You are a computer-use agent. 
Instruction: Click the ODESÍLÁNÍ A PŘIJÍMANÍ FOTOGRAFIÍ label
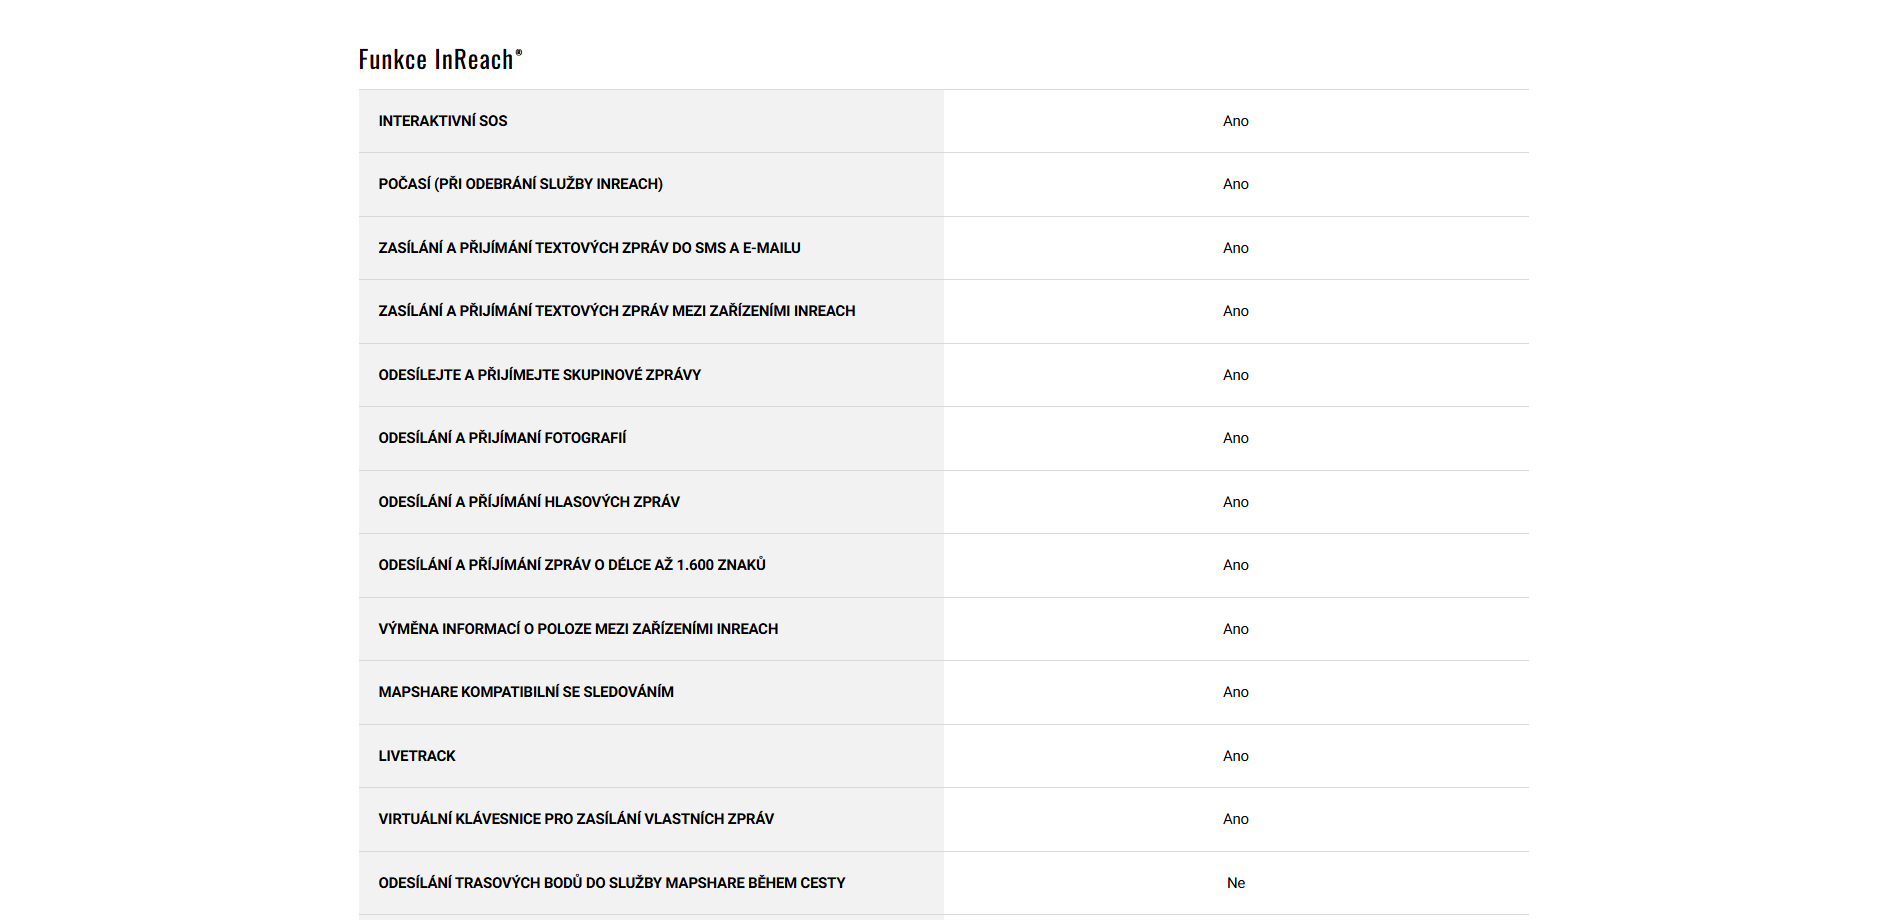click(502, 438)
